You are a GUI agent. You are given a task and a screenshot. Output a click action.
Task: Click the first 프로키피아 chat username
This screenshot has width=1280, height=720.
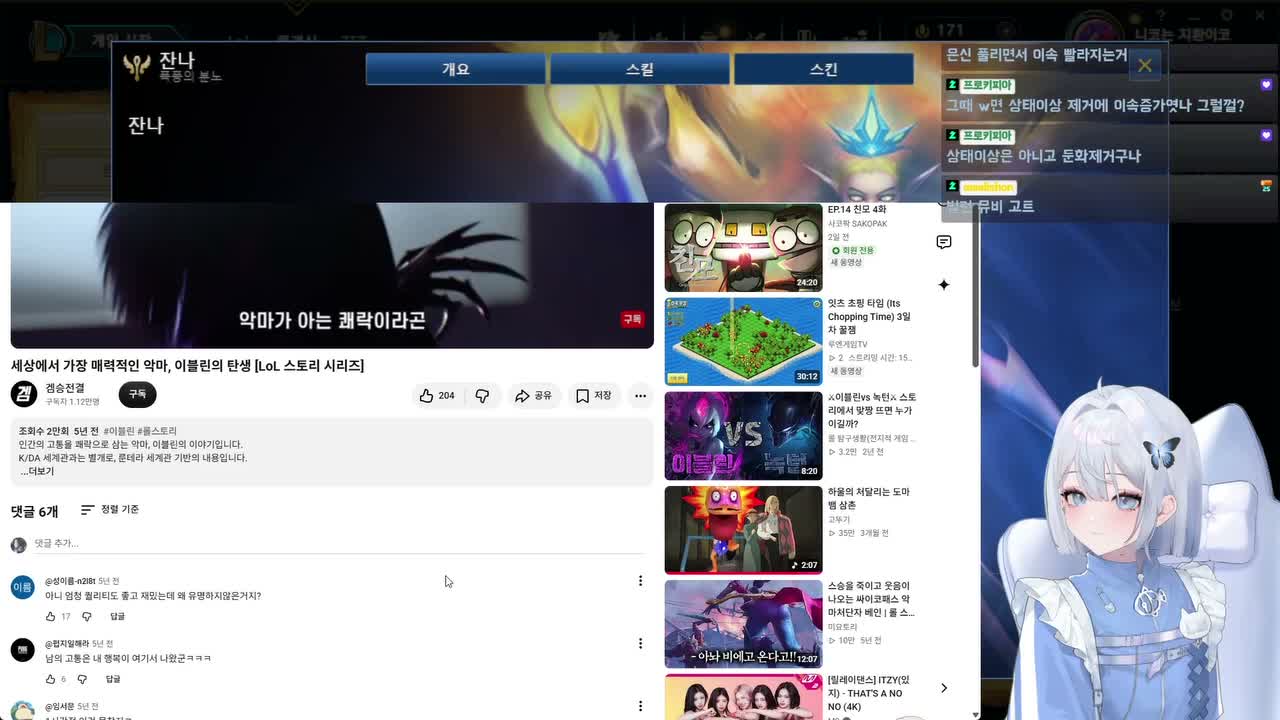988,85
